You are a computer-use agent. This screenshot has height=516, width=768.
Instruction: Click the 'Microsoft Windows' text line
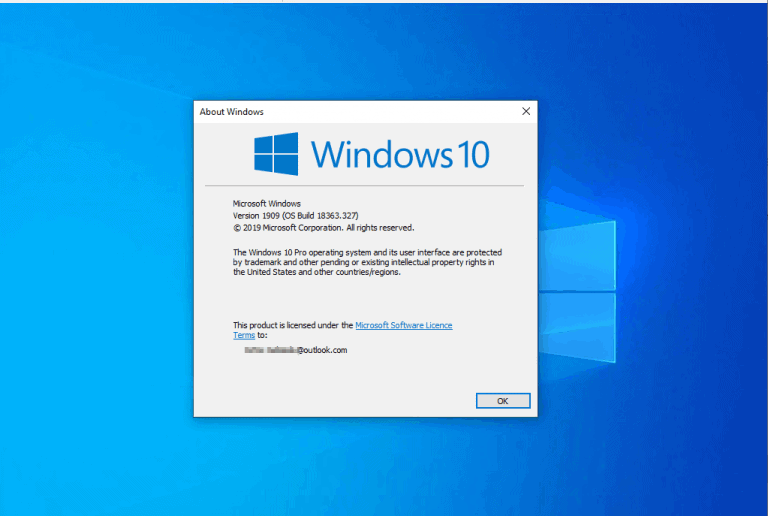click(x=266, y=203)
